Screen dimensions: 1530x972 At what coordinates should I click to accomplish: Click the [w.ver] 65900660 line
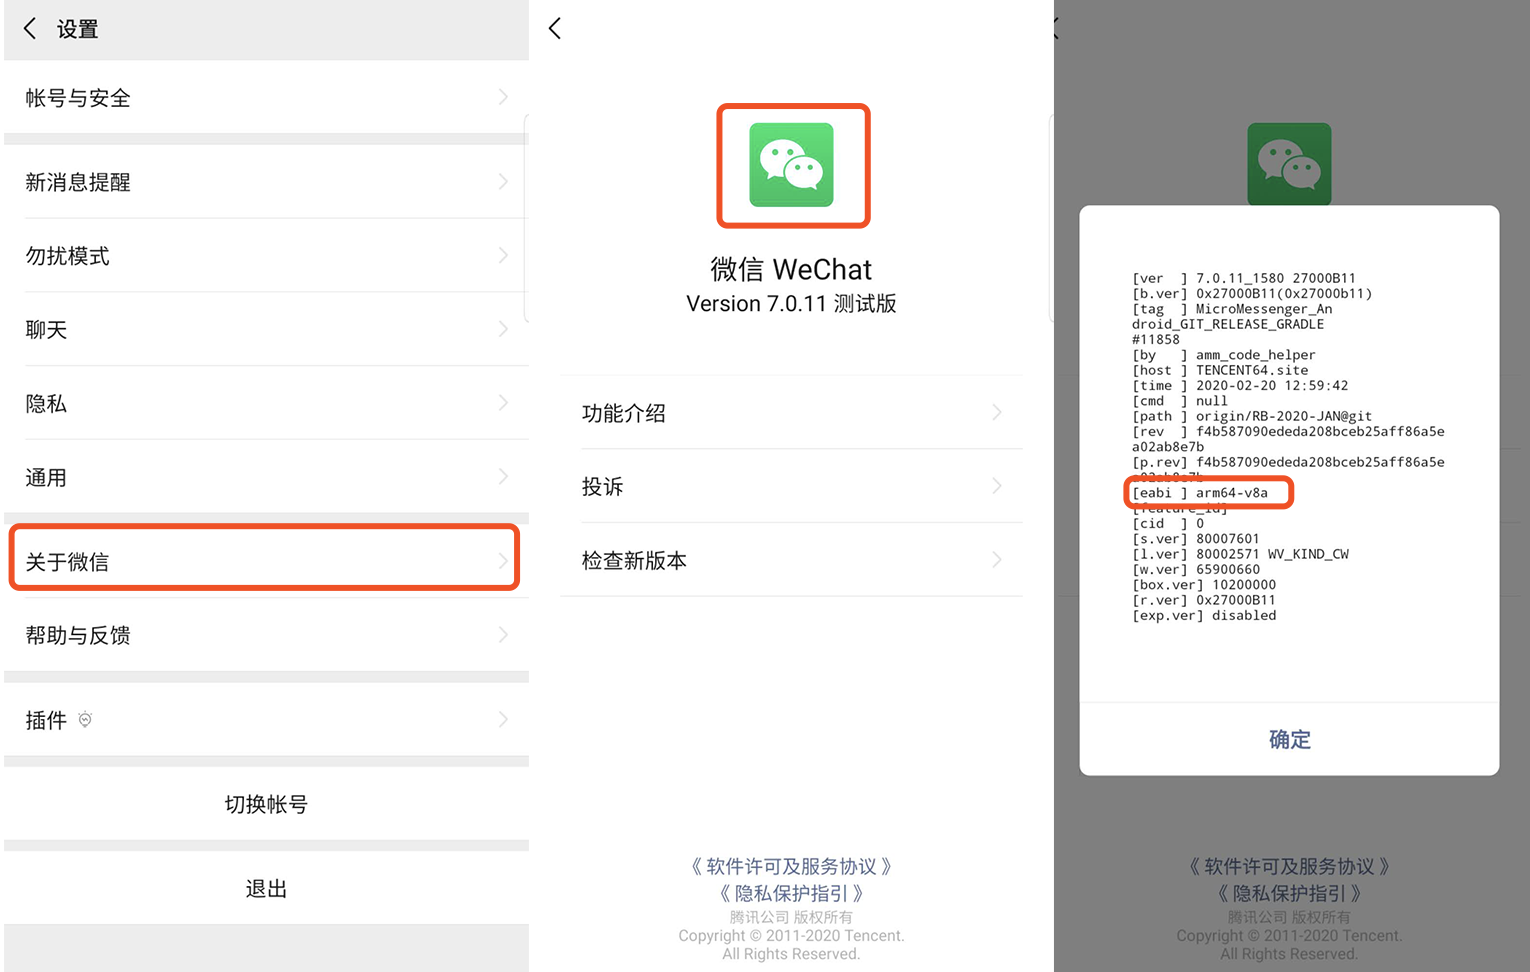point(1196,569)
